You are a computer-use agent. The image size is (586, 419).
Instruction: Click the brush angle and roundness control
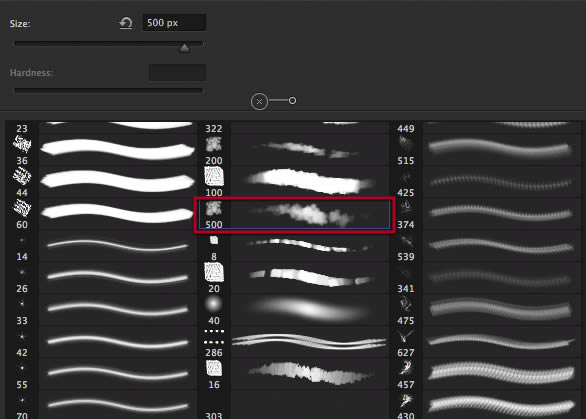click(x=274, y=101)
